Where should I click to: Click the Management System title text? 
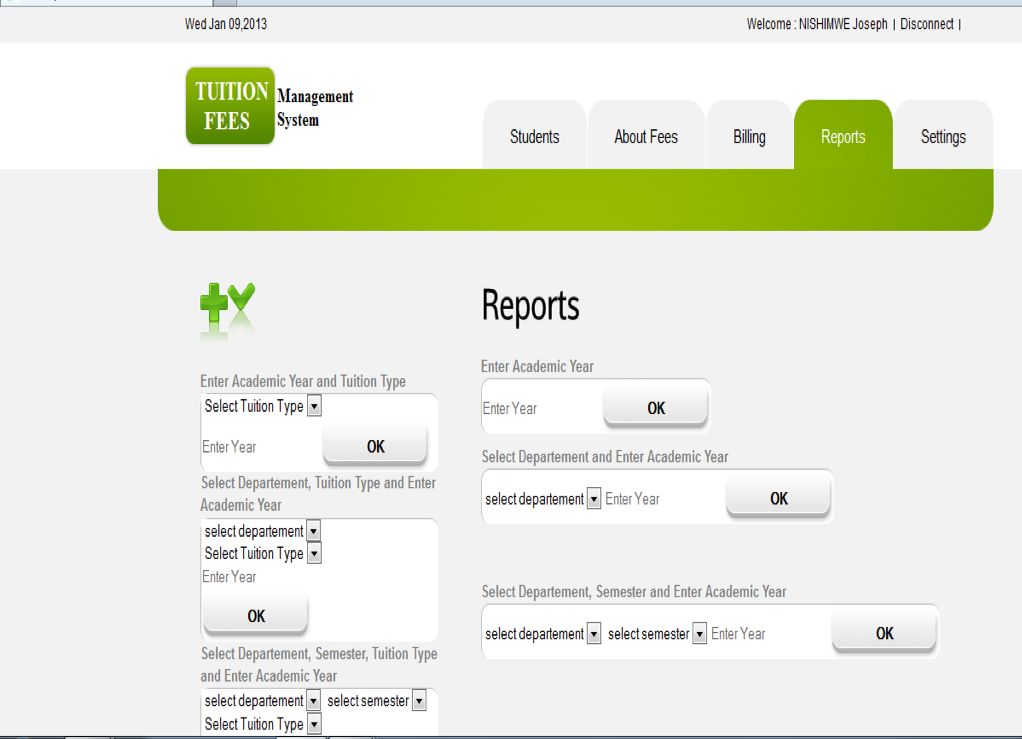(x=315, y=108)
